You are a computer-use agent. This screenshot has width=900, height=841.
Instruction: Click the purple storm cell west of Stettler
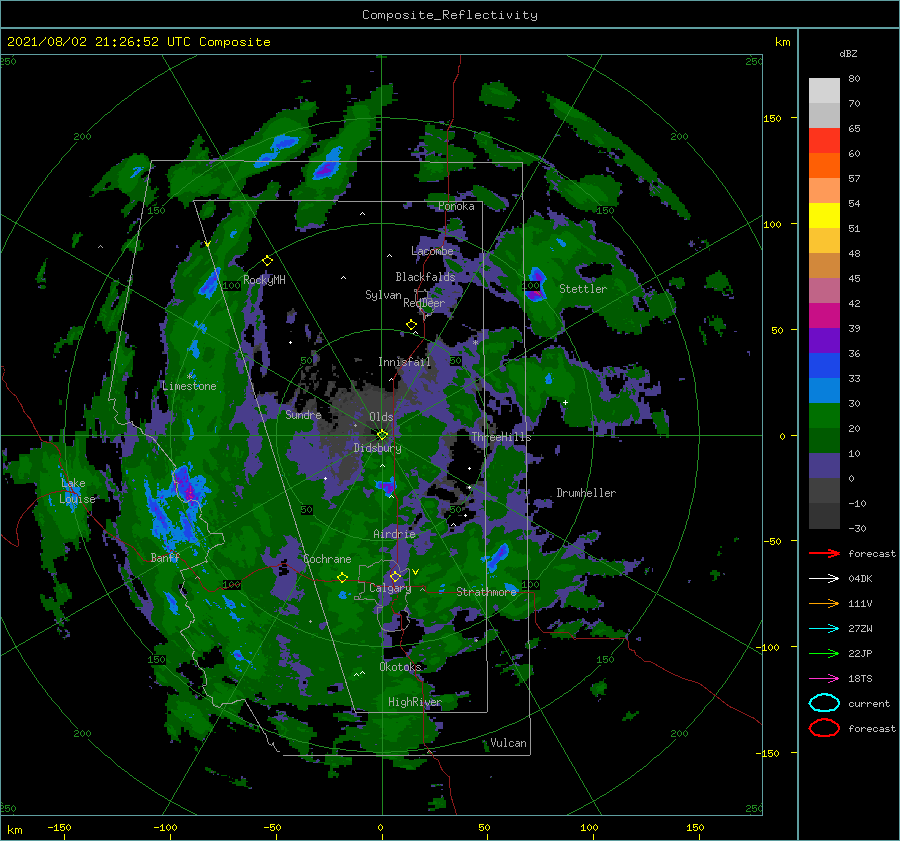[536, 284]
